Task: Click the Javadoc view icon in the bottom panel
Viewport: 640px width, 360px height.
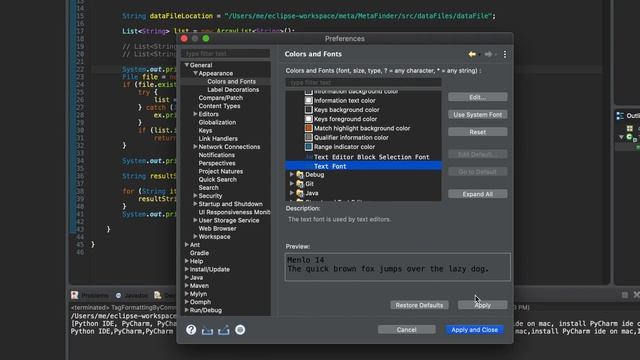Action: click(118, 295)
